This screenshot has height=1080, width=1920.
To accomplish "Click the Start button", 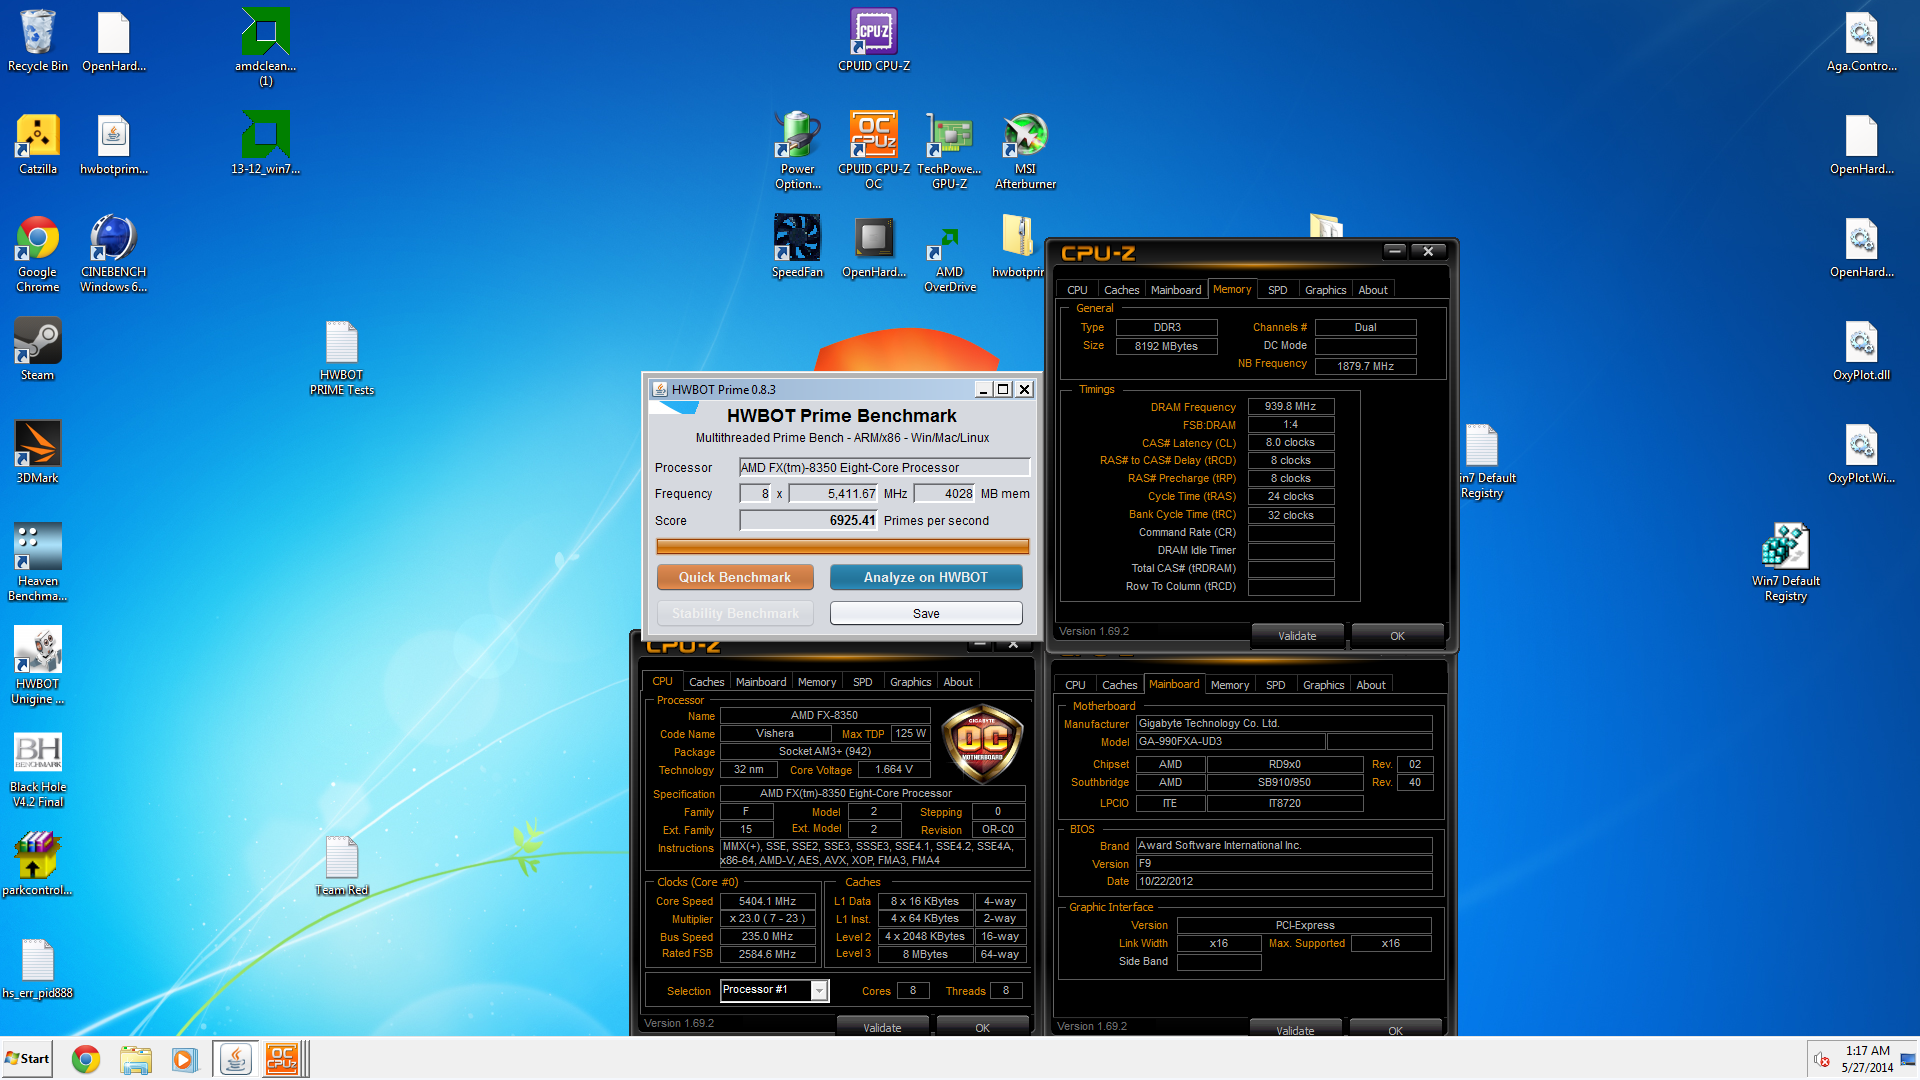I will pos(27,1059).
